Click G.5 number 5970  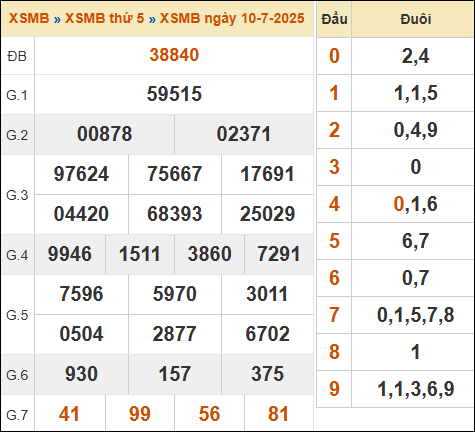click(175, 294)
